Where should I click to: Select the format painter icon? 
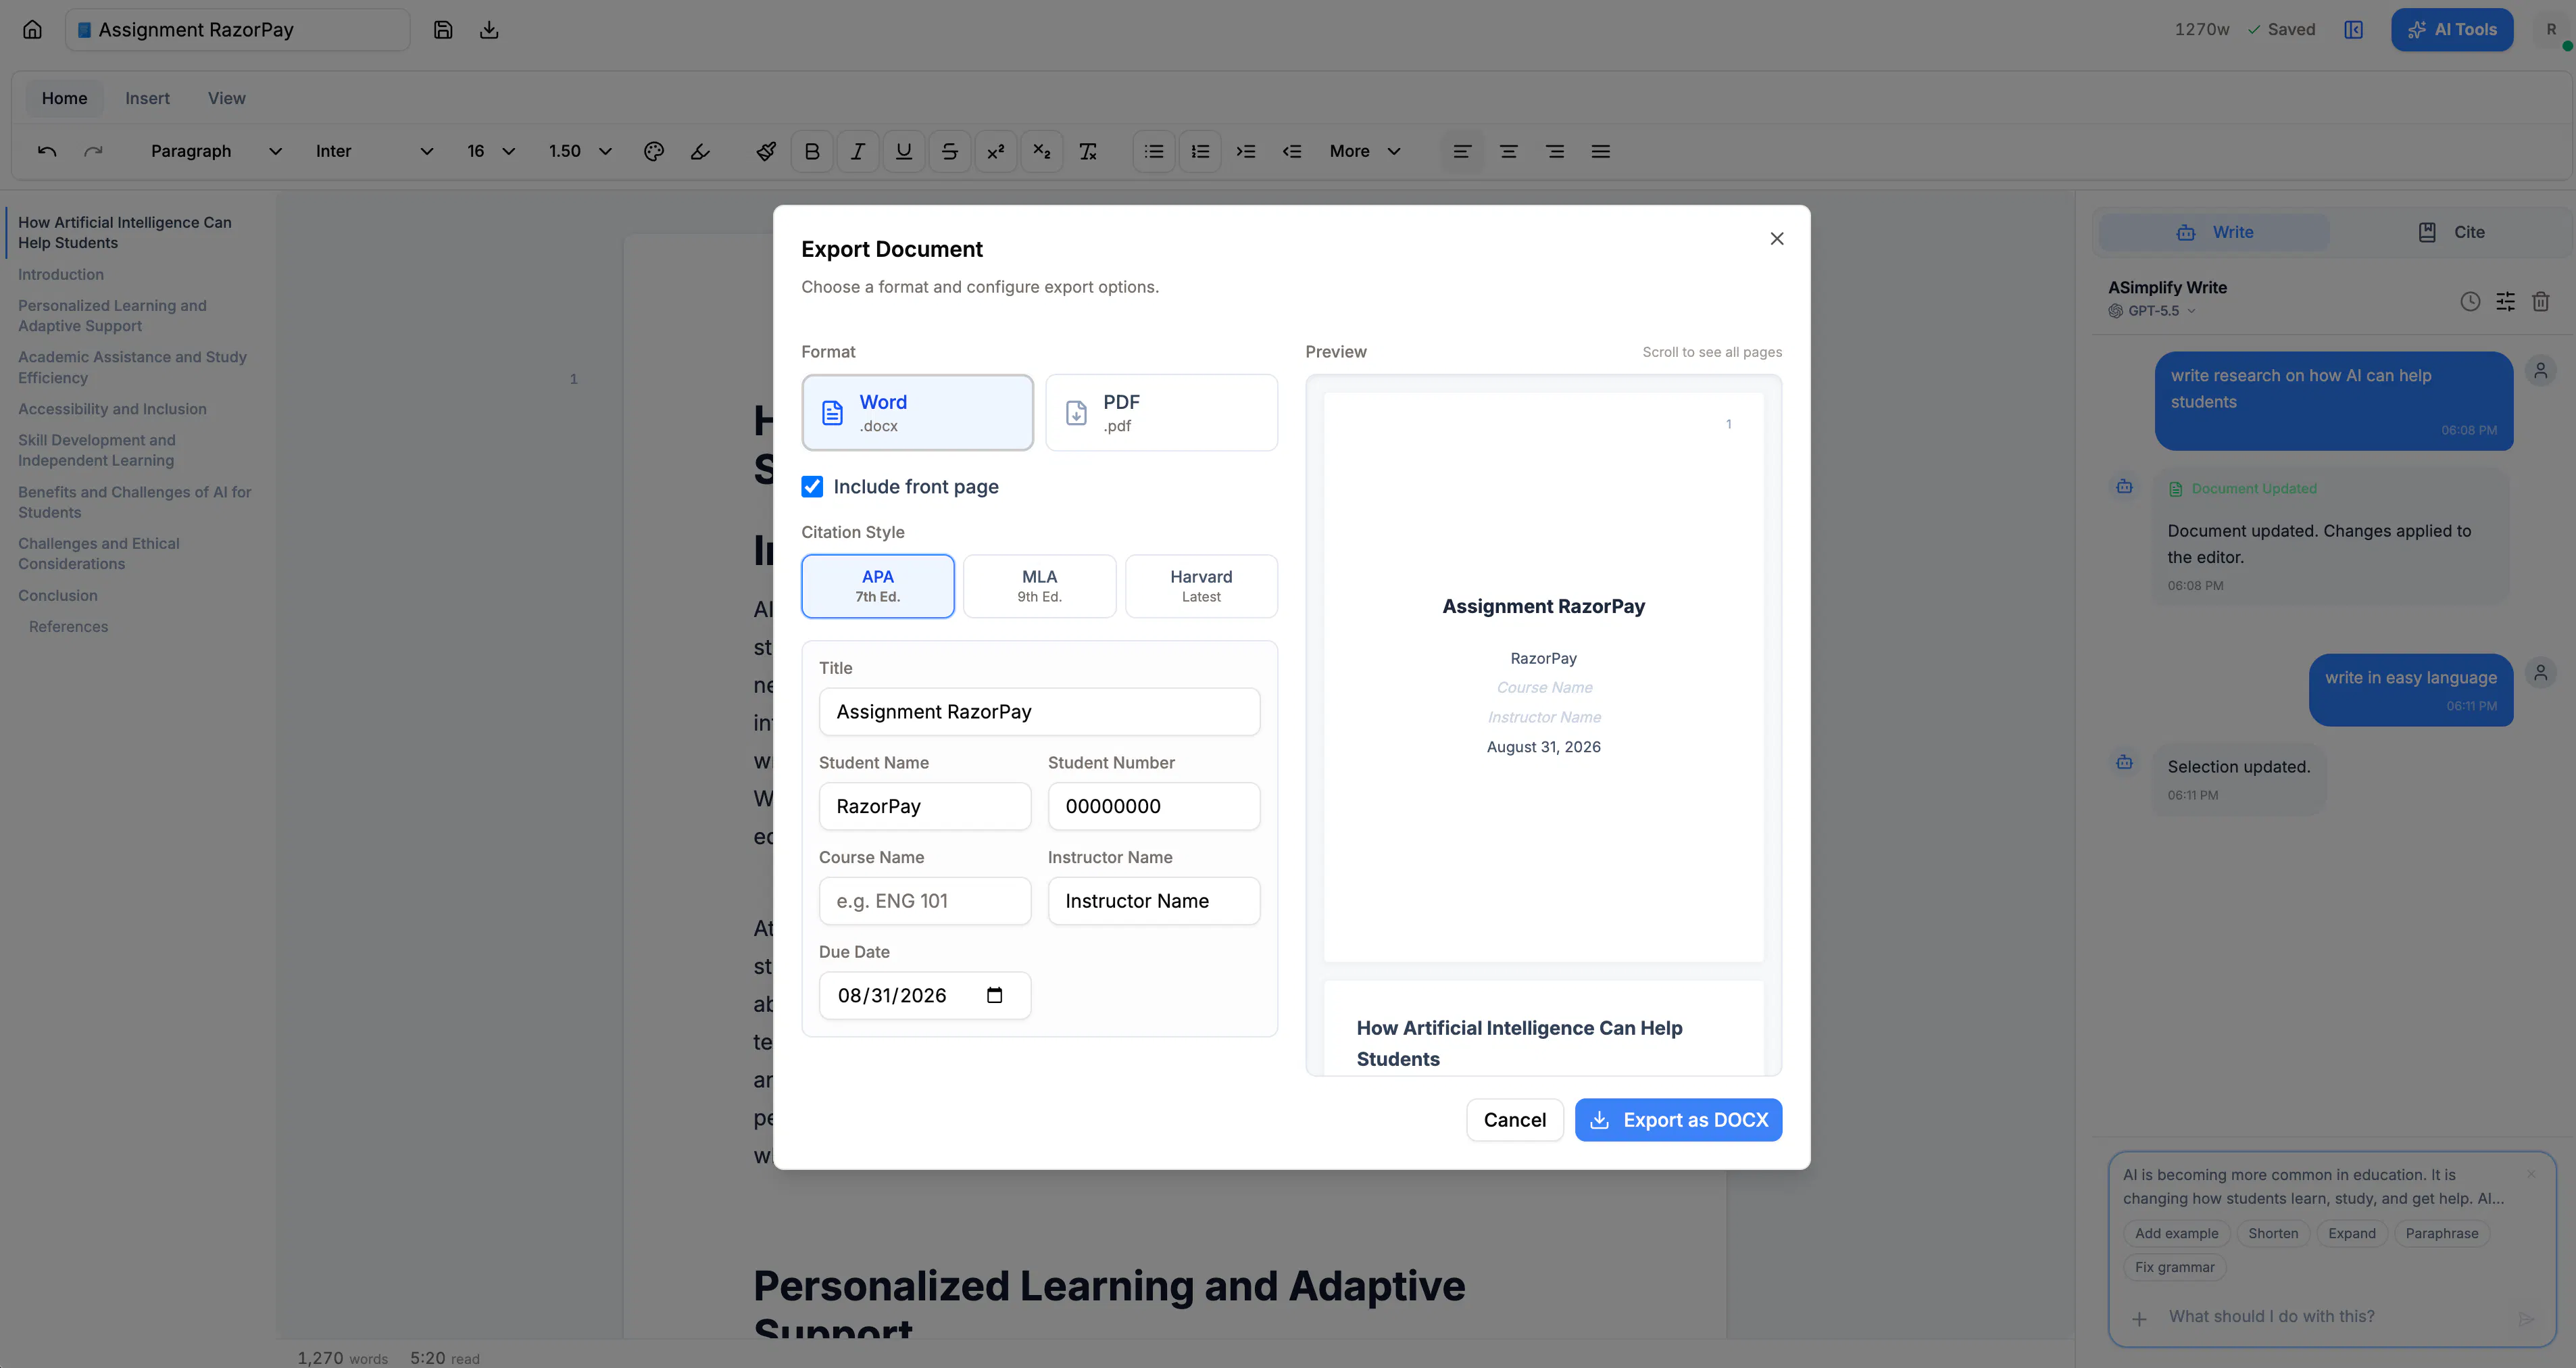[x=766, y=151]
